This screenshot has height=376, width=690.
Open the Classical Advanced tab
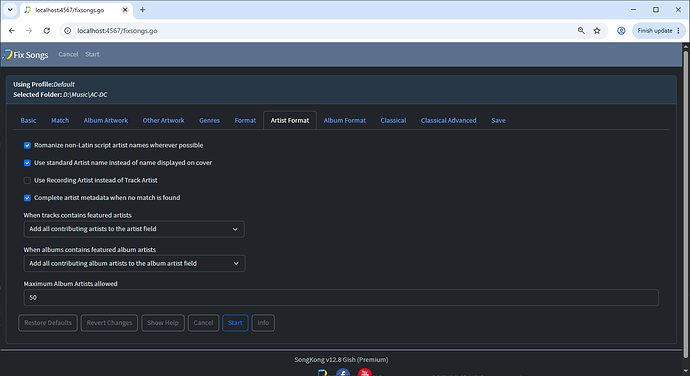[x=448, y=120]
